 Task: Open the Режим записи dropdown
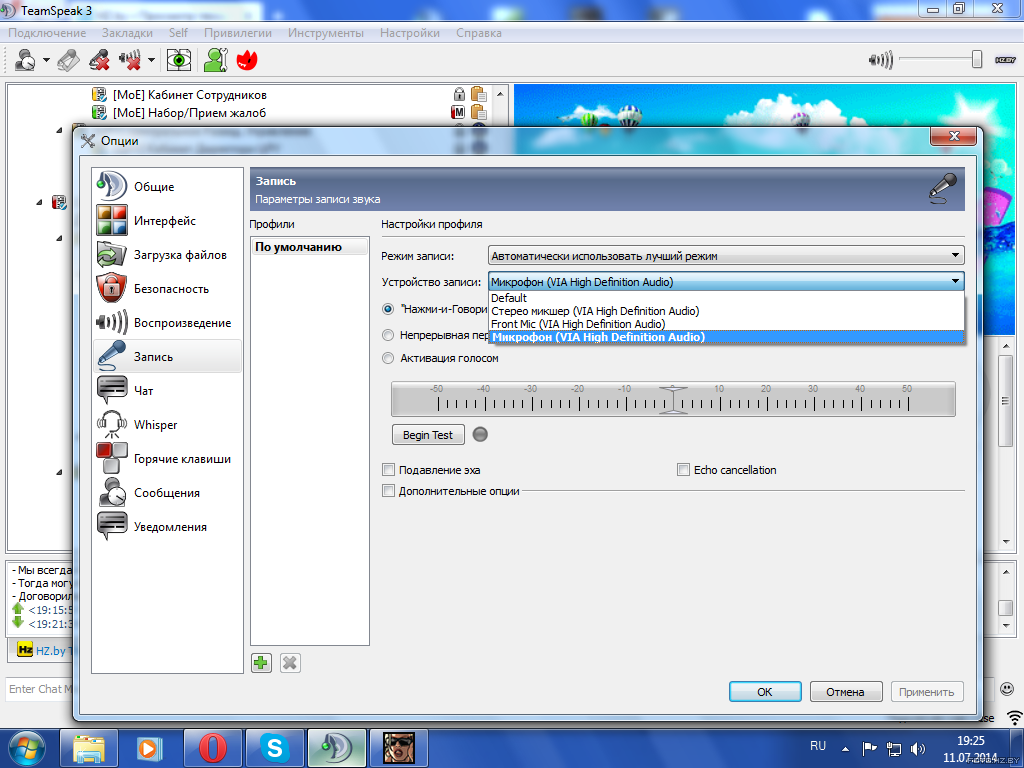726,255
